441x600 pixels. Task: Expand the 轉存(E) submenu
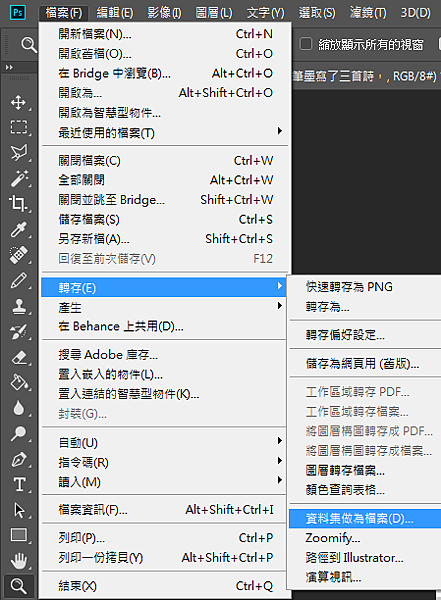(164, 287)
